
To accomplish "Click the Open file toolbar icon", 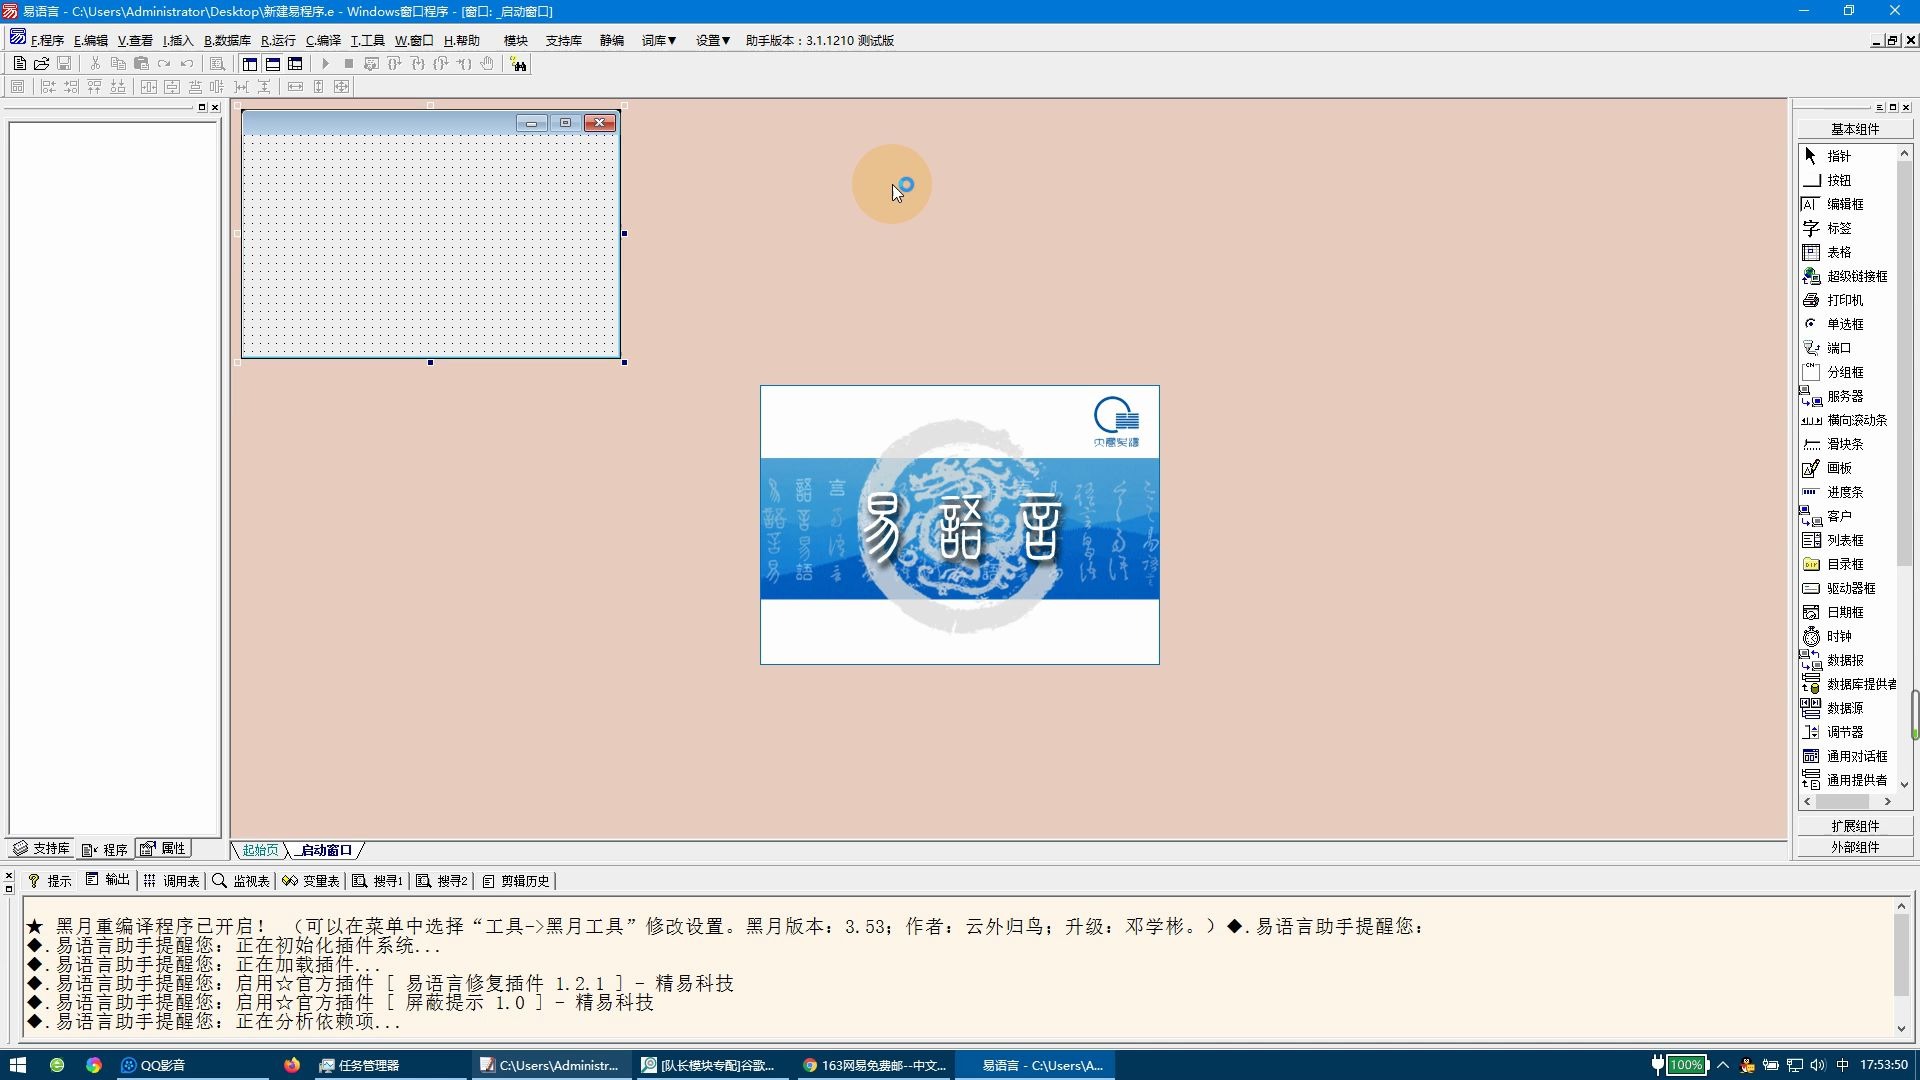I will pos(41,64).
